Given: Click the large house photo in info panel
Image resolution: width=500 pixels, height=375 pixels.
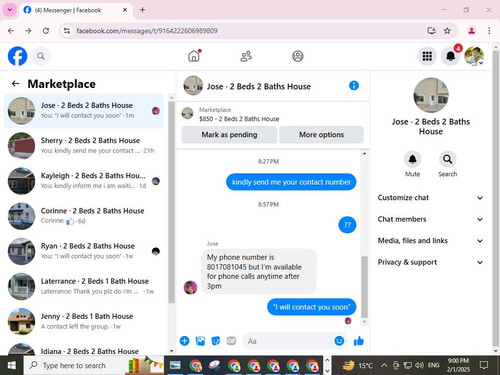Looking at the screenshot, I should pyautogui.click(x=431, y=95).
